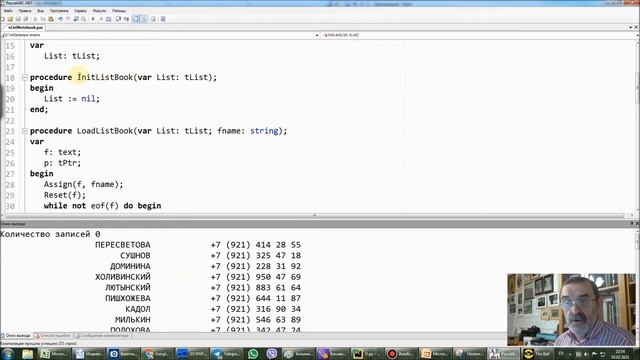640x360 pixels.
Task: Open the Вид menu
Action: (40, 11)
